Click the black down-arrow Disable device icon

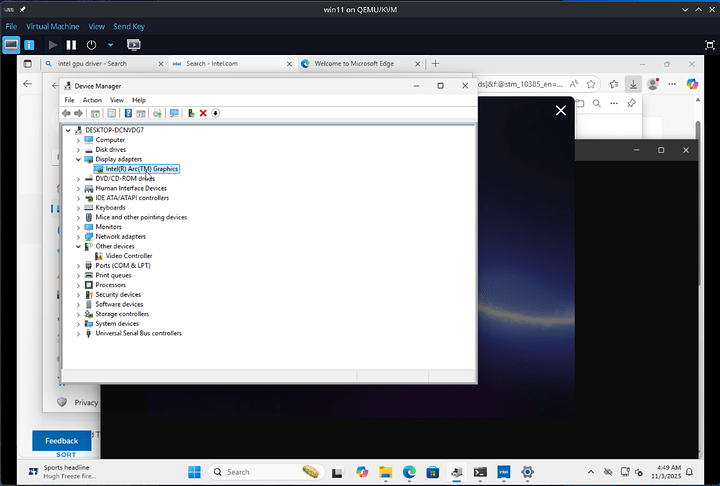(215, 113)
